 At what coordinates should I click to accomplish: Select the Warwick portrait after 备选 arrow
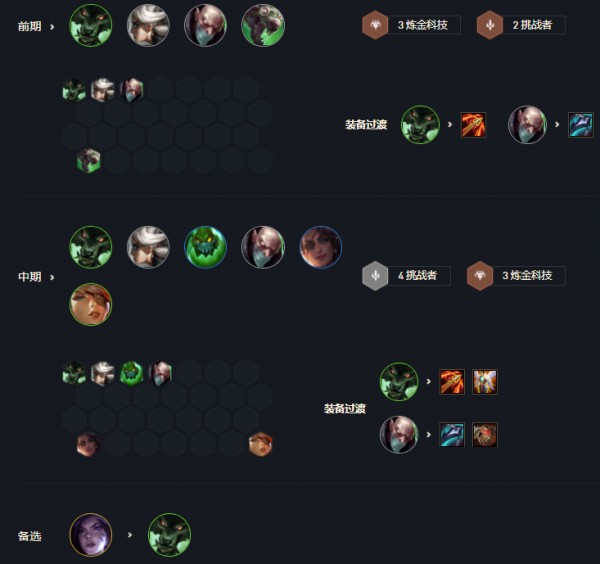pos(170,535)
